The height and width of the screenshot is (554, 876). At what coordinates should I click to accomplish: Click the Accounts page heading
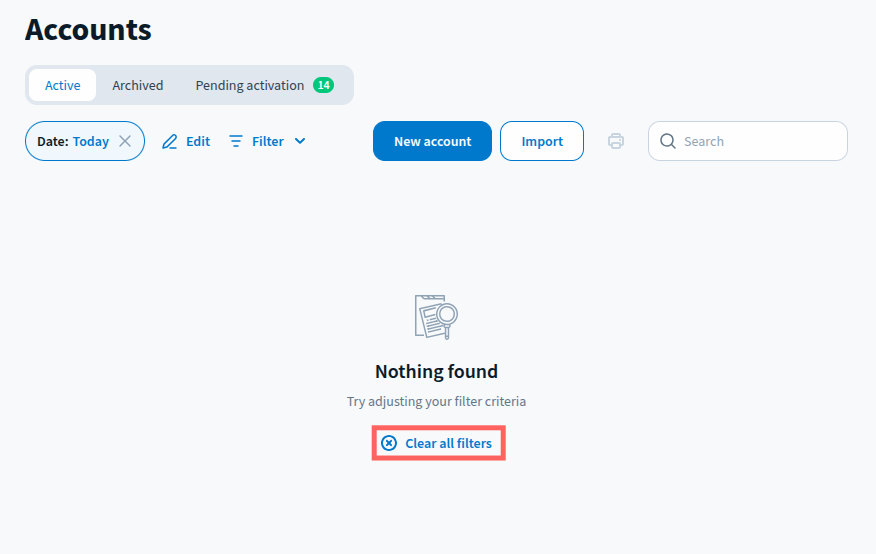[88, 30]
